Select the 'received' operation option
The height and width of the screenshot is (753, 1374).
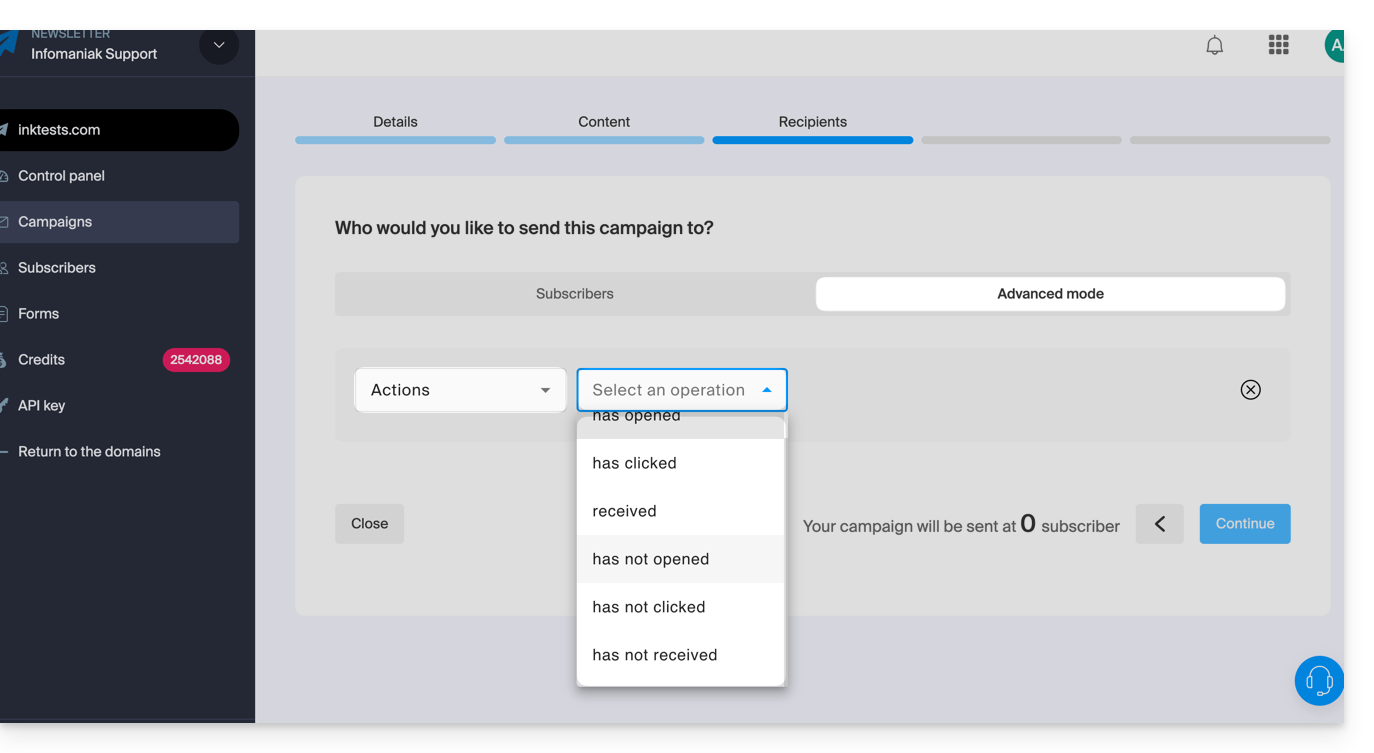click(x=624, y=511)
